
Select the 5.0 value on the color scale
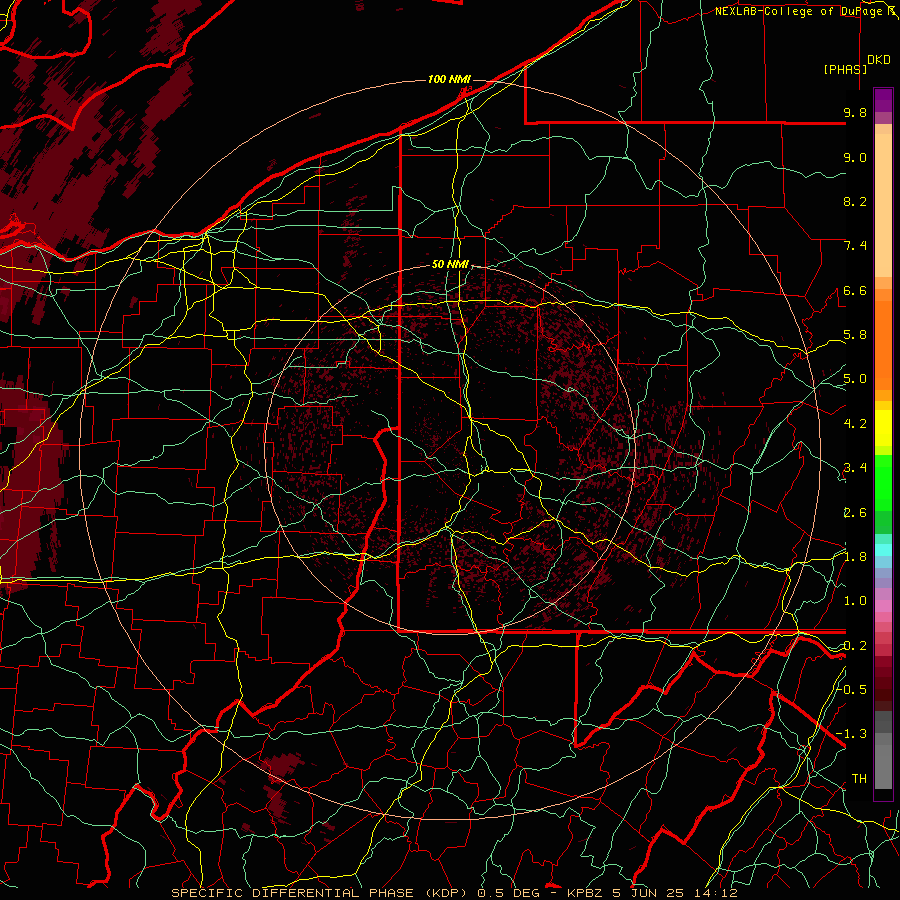[x=855, y=379]
